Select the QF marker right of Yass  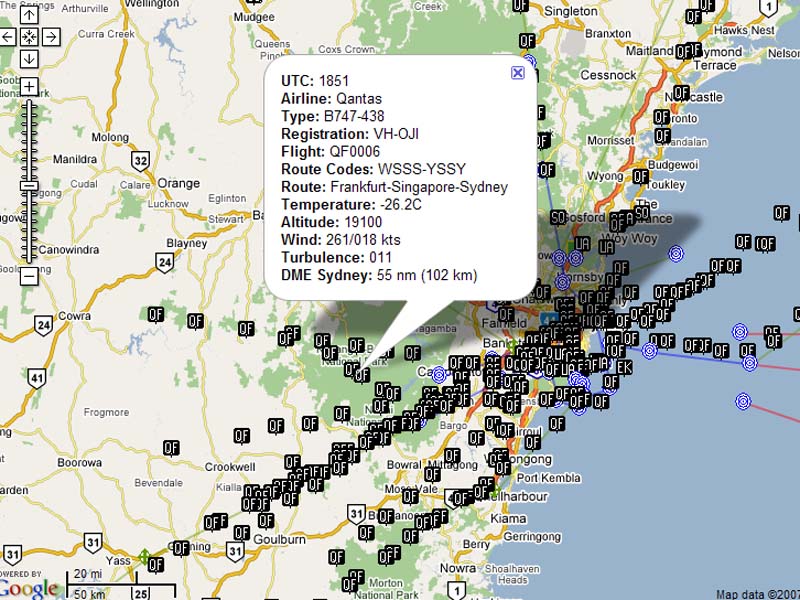click(156, 564)
